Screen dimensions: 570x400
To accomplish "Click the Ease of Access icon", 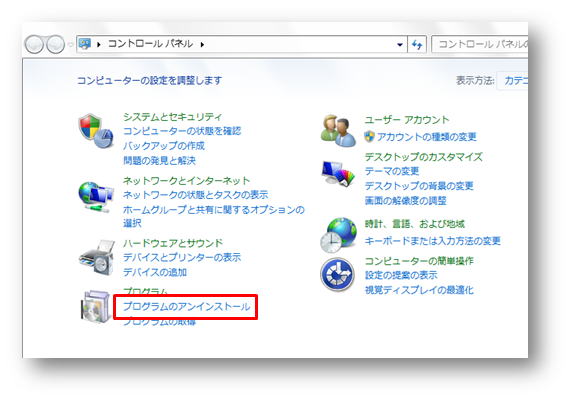I will tap(337, 275).
